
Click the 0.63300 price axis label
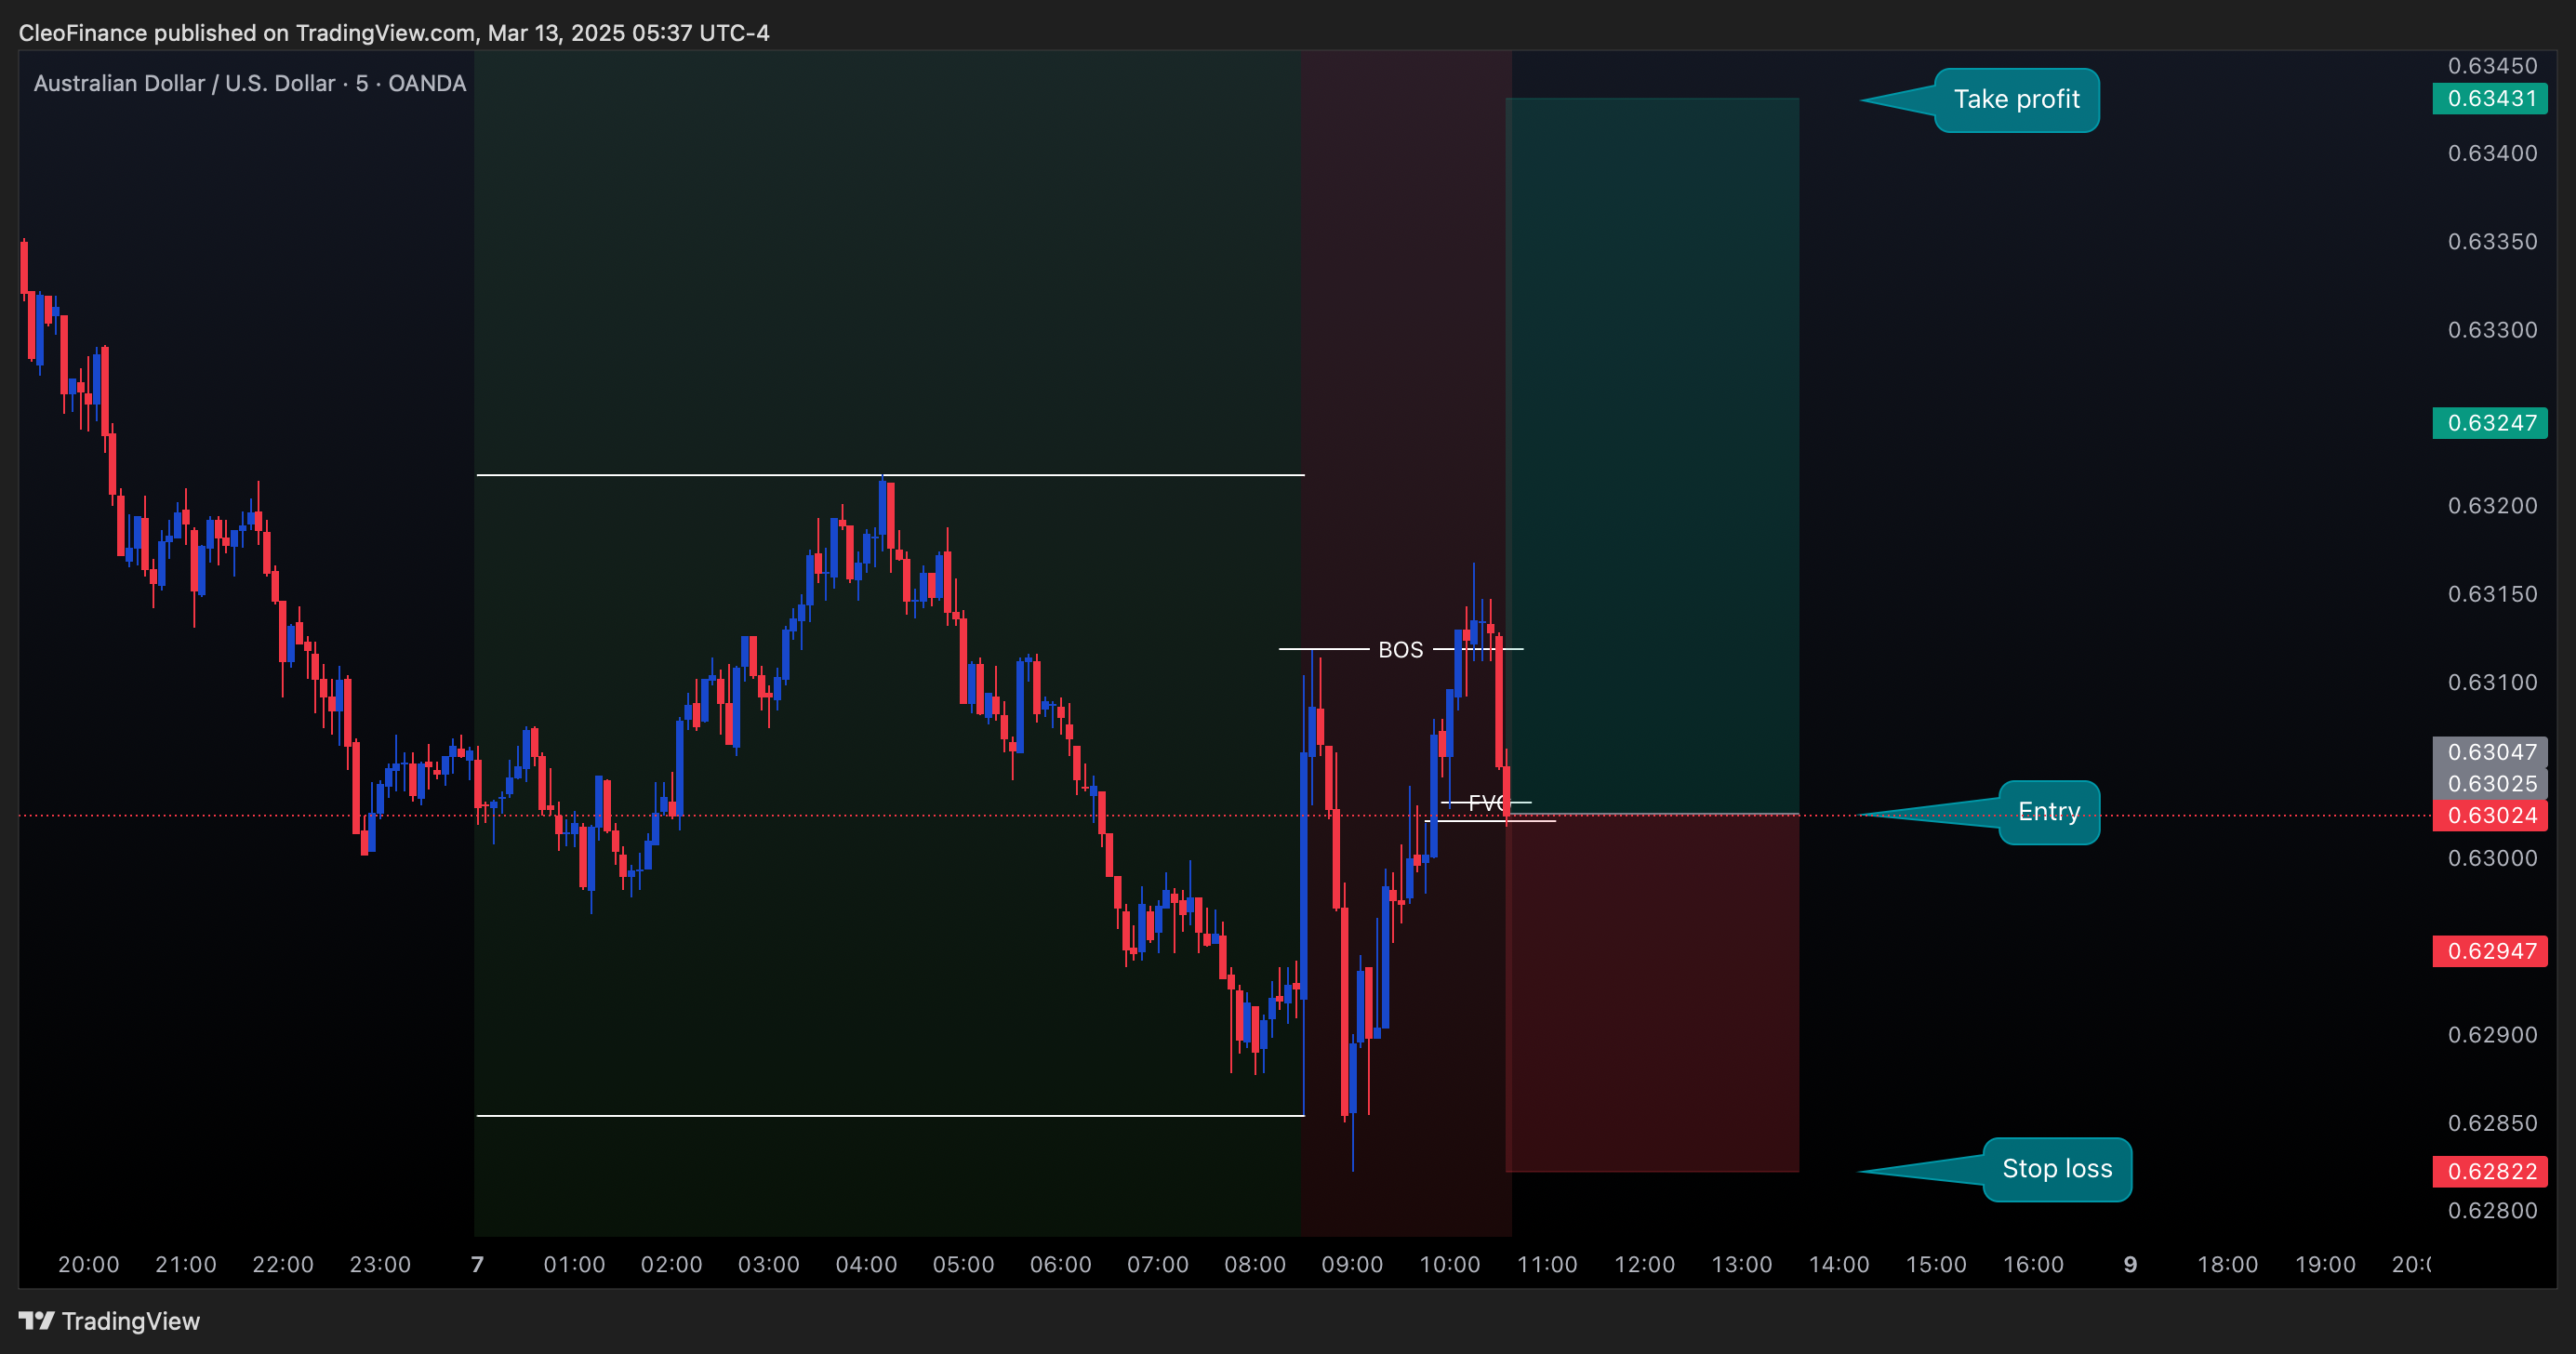click(x=2492, y=330)
